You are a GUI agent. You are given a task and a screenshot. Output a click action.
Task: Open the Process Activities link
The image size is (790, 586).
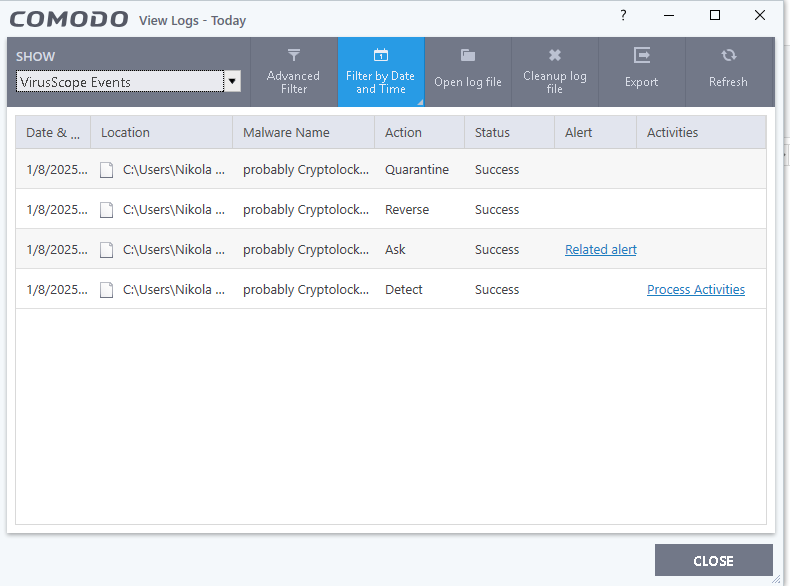(x=696, y=290)
